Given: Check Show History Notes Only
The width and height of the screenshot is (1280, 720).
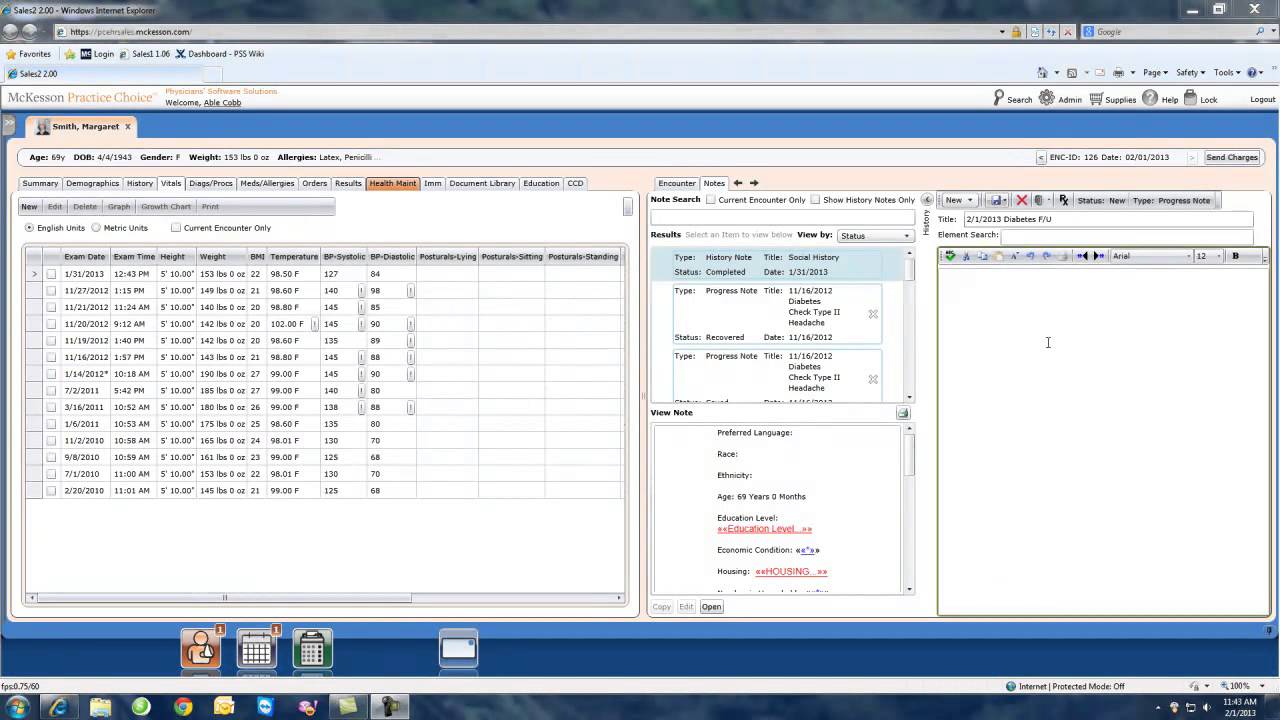Looking at the screenshot, I should coord(815,200).
